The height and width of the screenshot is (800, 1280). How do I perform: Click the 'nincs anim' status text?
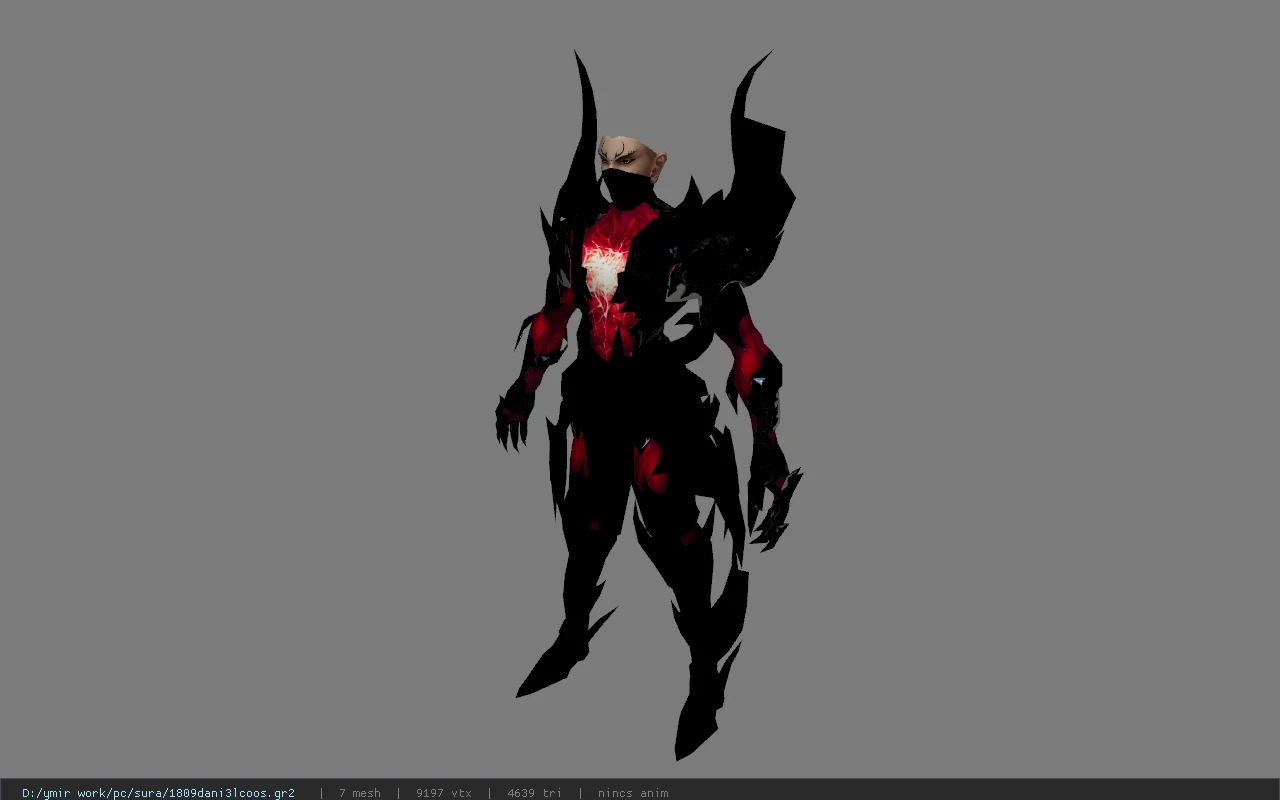click(x=633, y=793)
